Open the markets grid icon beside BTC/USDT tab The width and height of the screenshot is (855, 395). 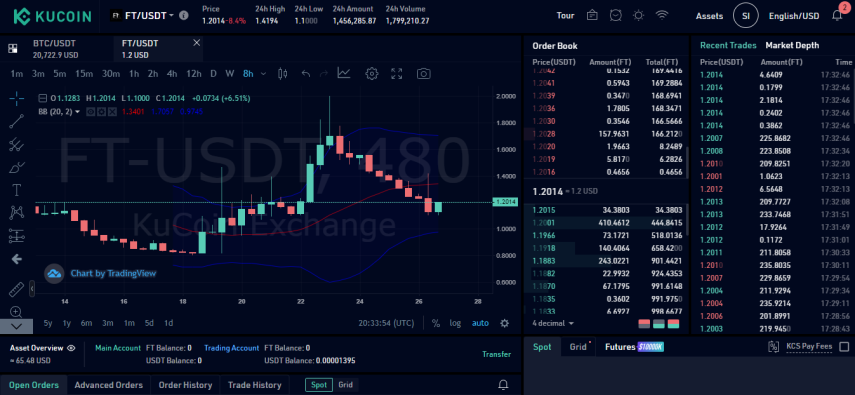pos(13,49)
